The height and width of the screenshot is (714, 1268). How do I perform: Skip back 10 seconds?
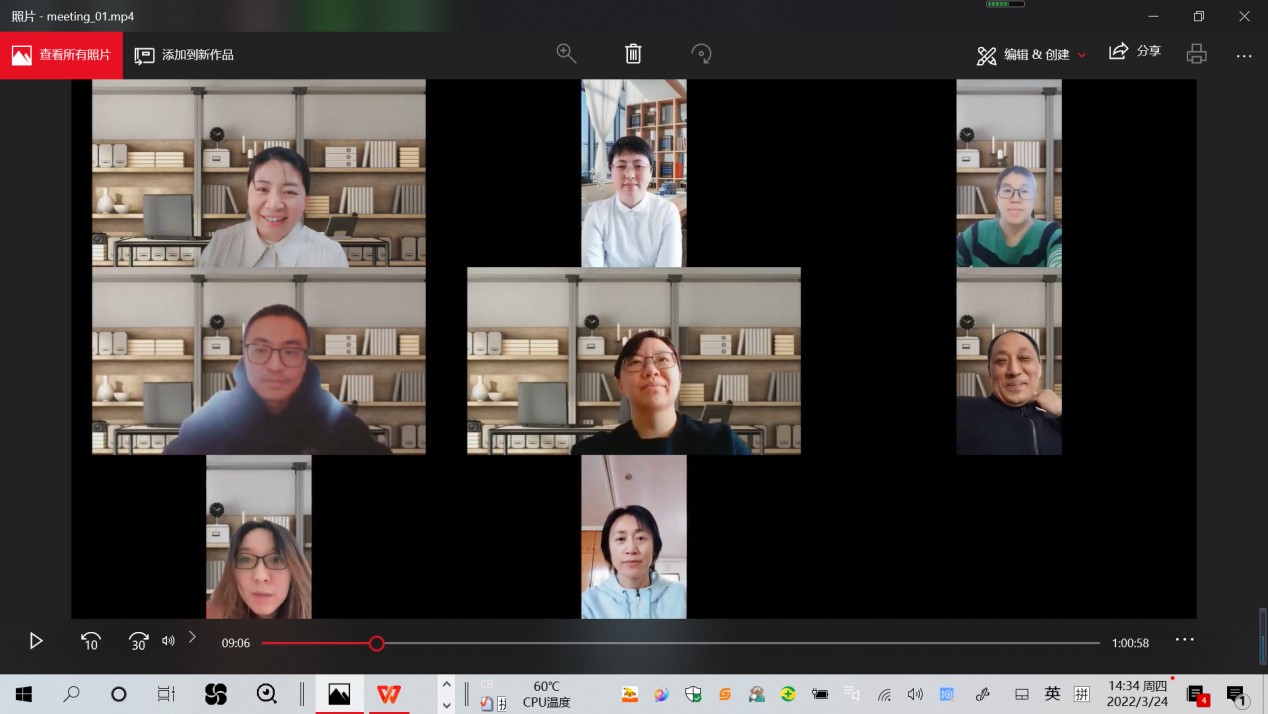90,641
